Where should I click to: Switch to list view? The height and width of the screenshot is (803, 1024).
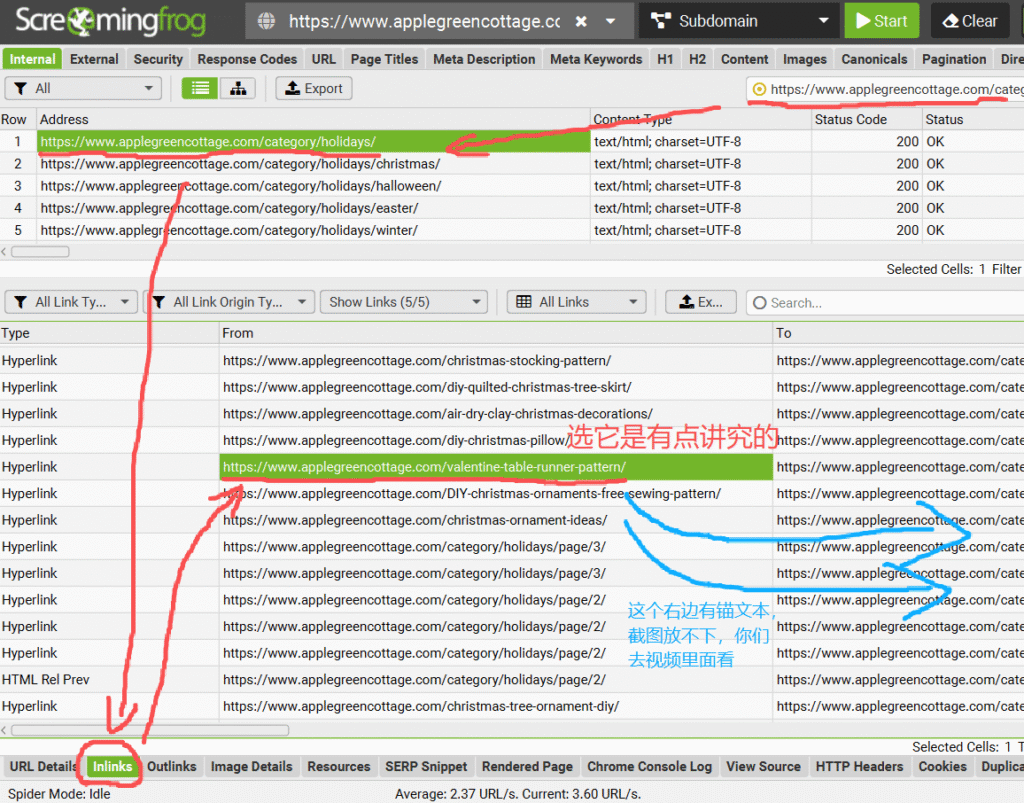tap(200, 88)
